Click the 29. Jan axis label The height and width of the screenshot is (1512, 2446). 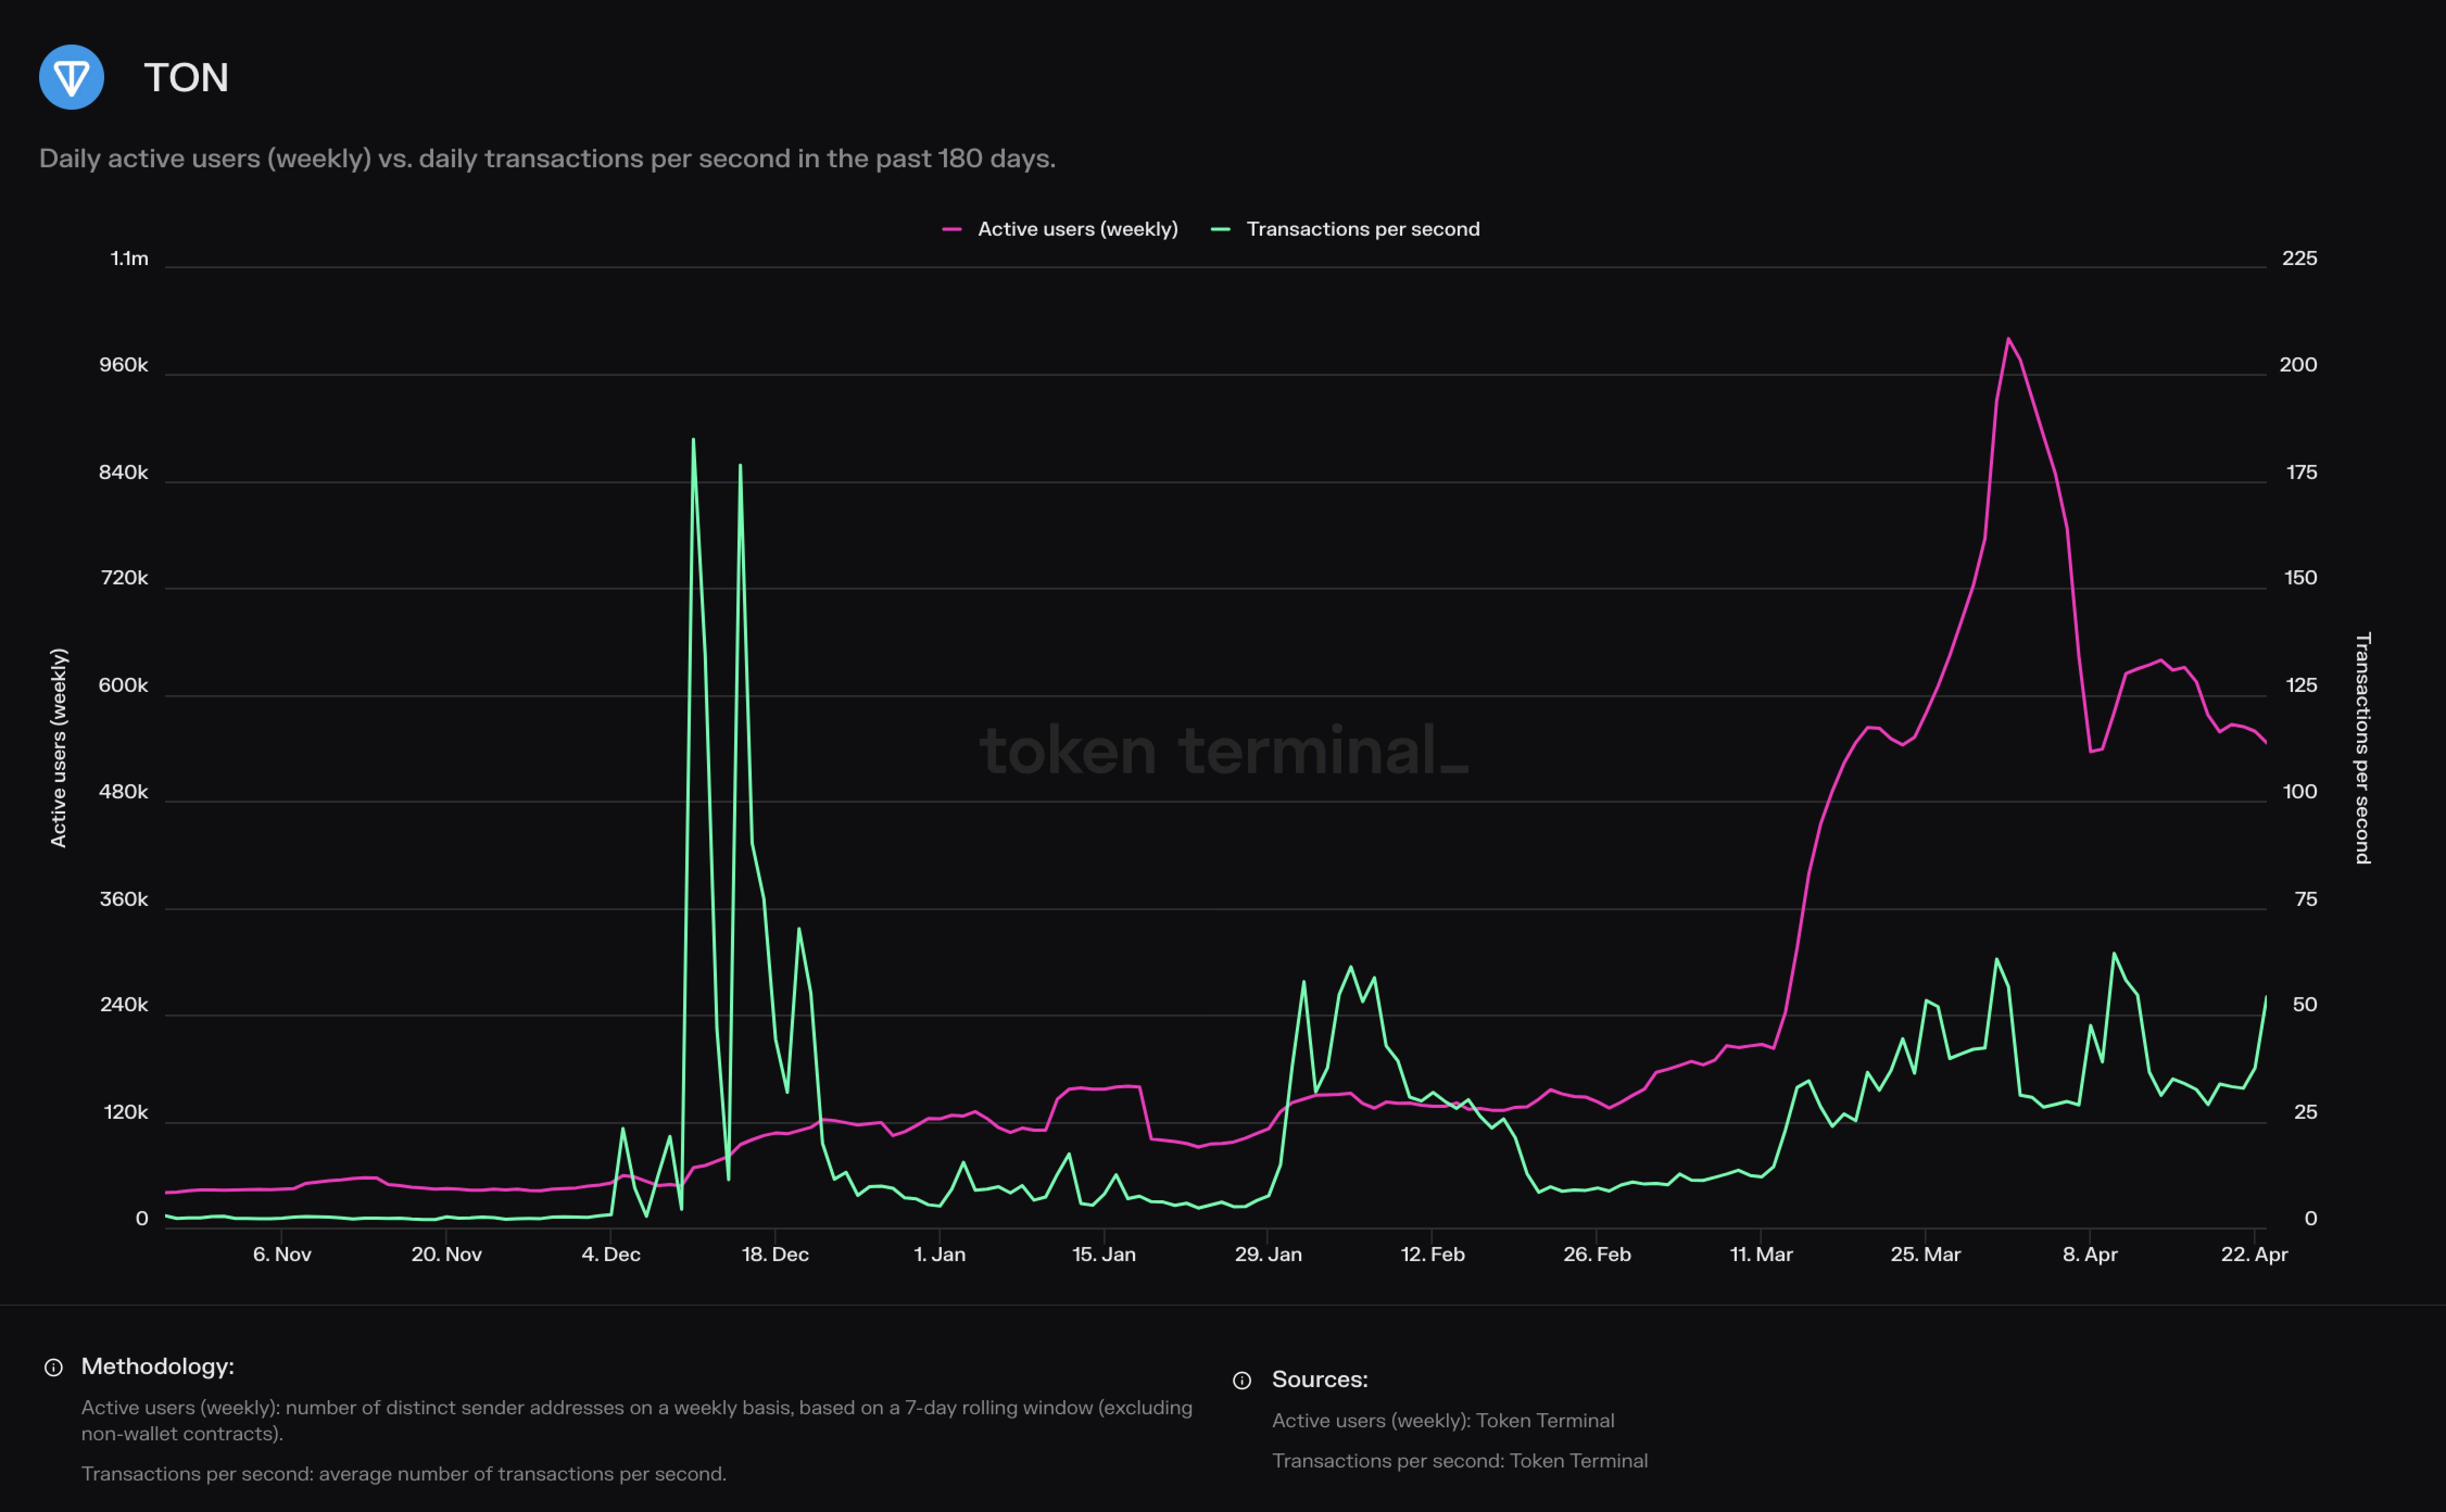[x=1268, y=1254]
